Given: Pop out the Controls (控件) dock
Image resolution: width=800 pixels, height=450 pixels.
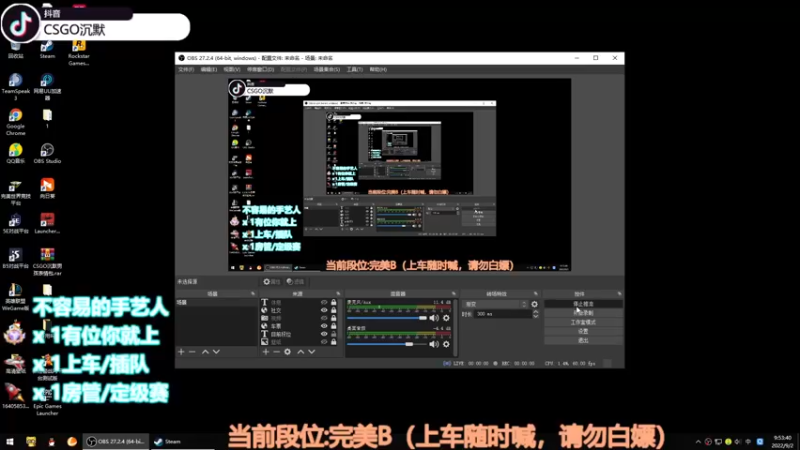Looking at the screenshot, I should 619,294.
